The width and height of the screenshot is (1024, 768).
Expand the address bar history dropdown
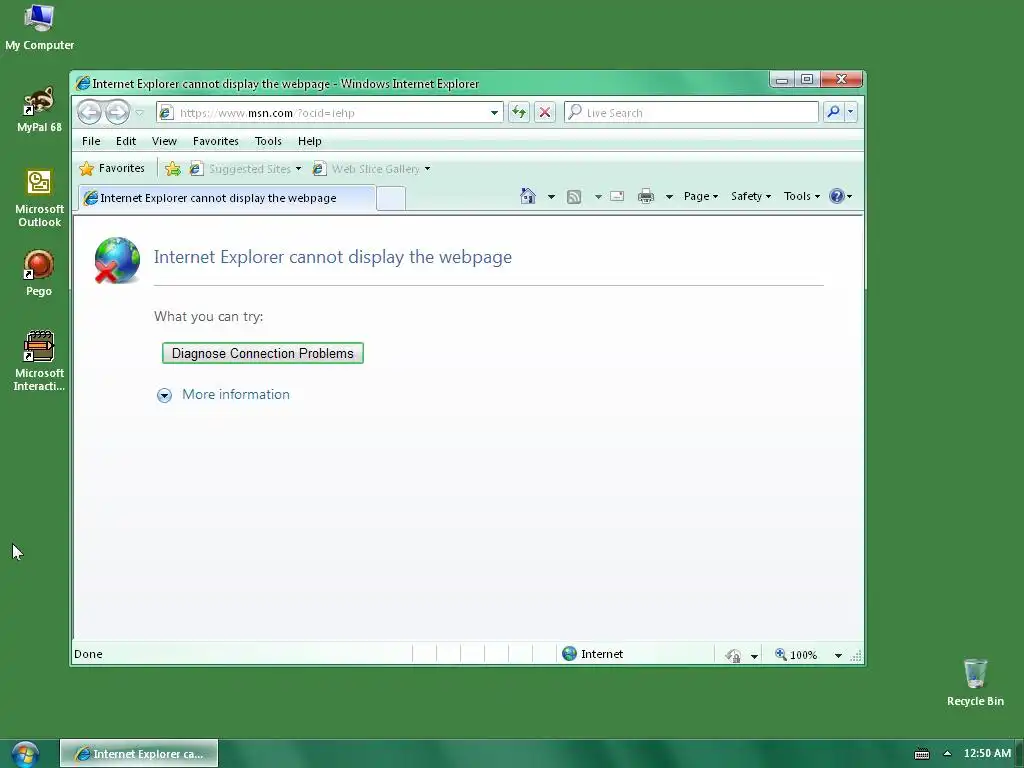coord(494,112)
